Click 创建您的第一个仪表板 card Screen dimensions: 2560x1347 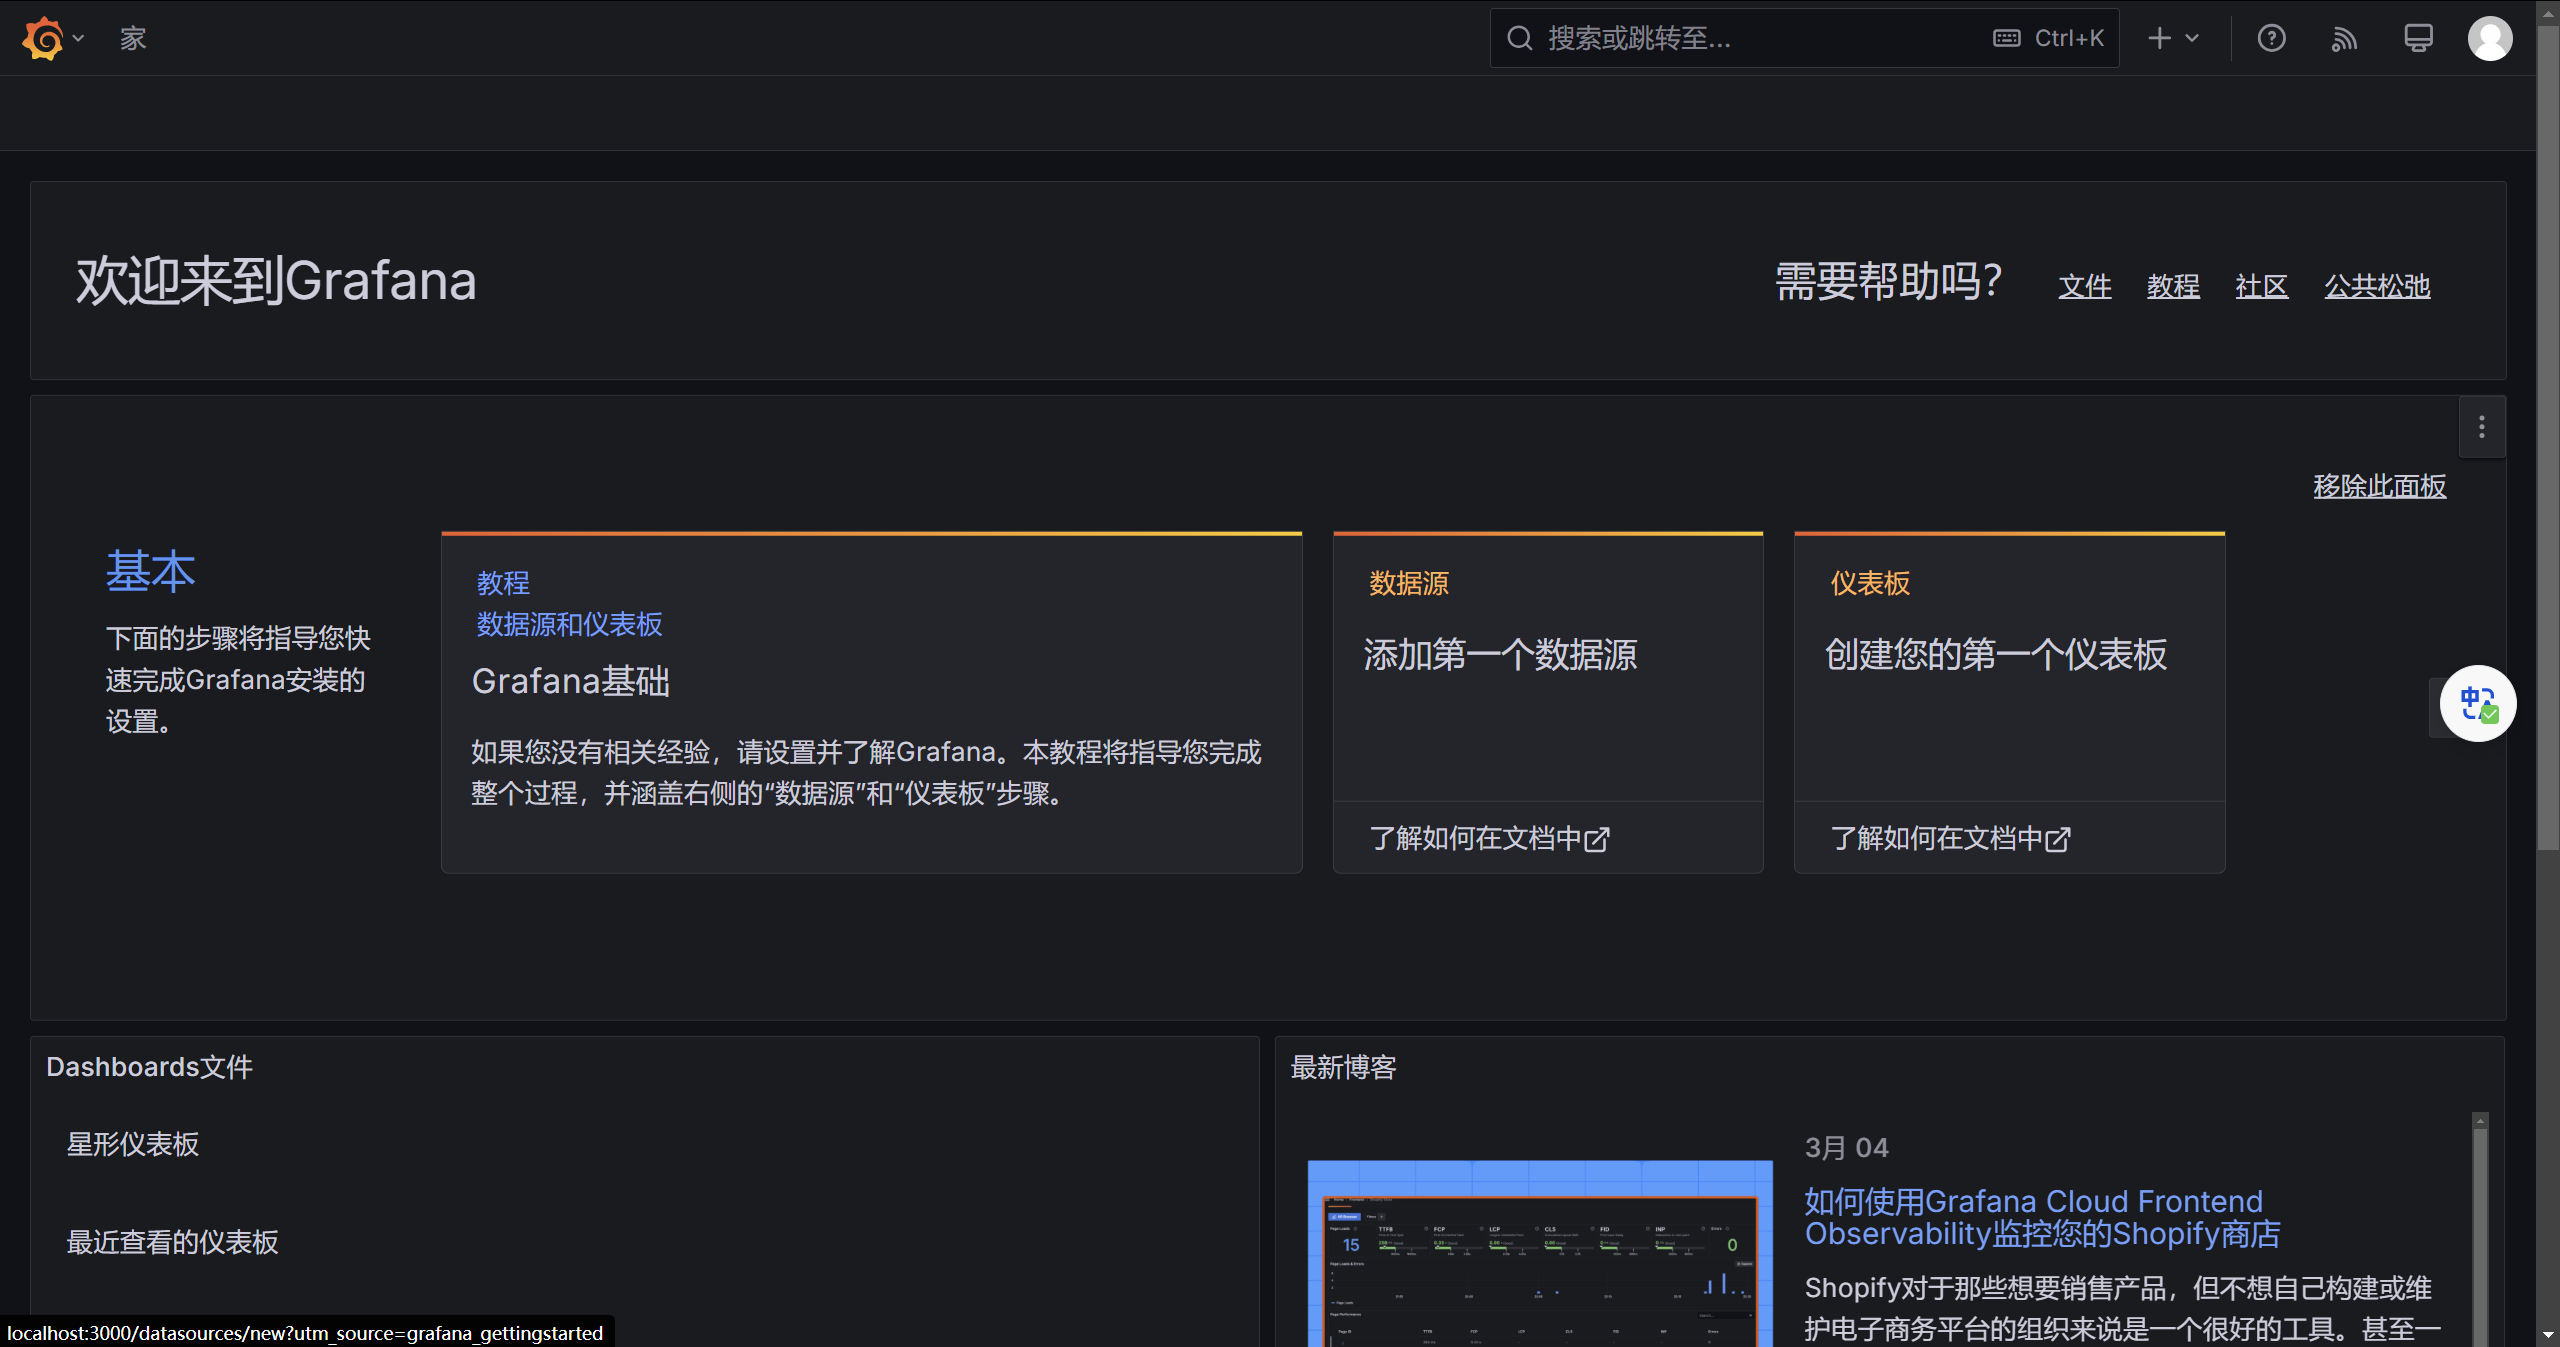pyautogui.click(x=2009, y=667)
